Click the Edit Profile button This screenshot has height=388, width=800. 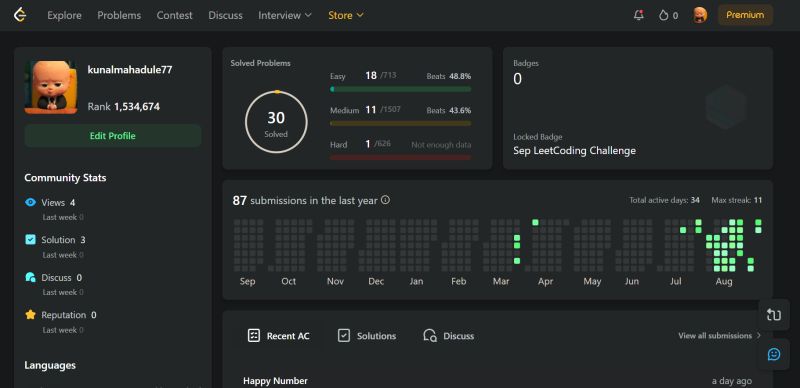(x=113, y=136)
